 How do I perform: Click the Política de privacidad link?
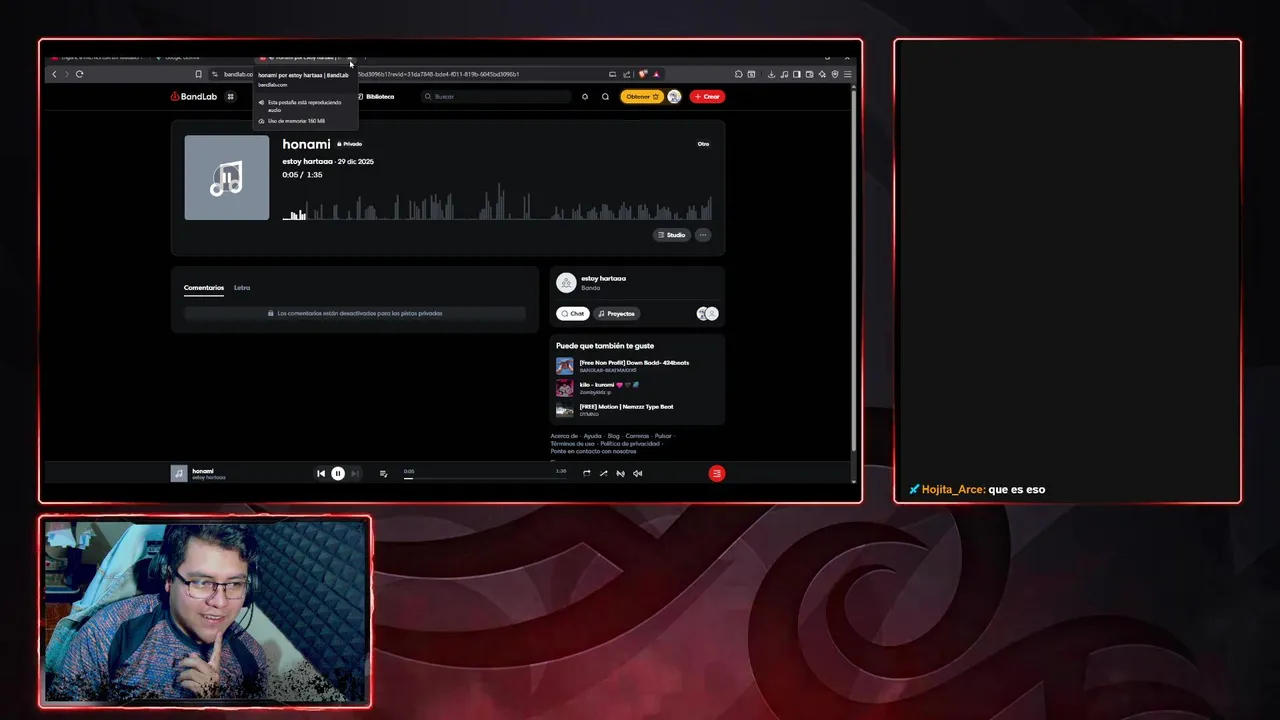click(630, 444)
